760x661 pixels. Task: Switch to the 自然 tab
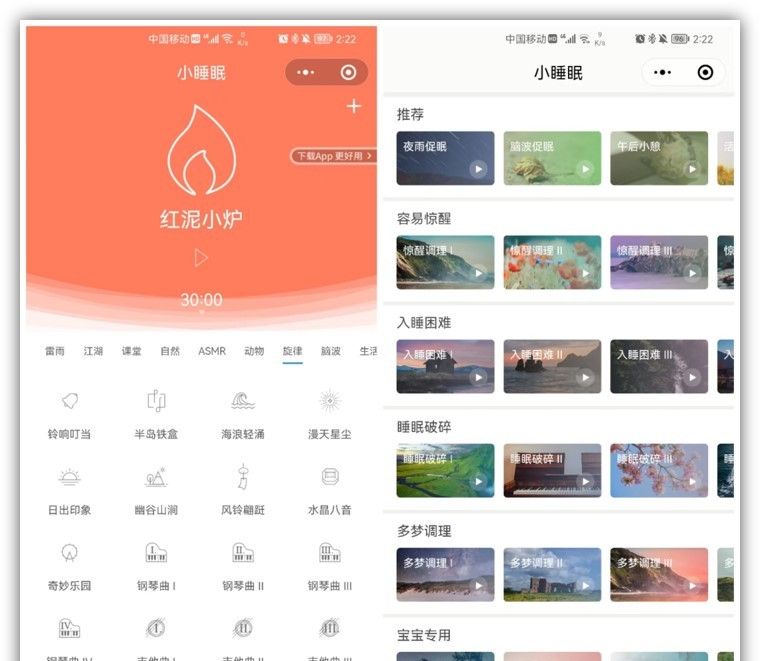170,351
